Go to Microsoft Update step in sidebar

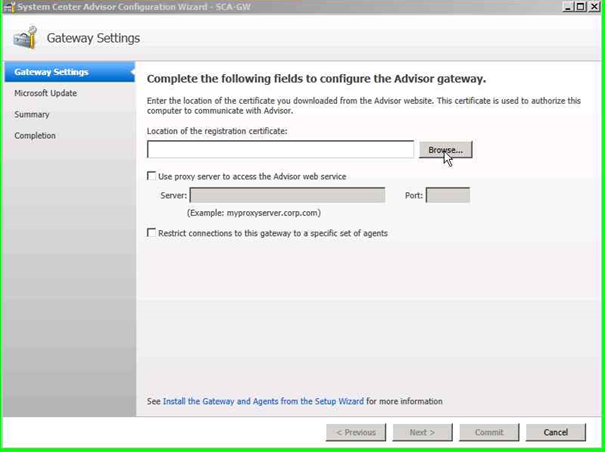coord(46,93)
